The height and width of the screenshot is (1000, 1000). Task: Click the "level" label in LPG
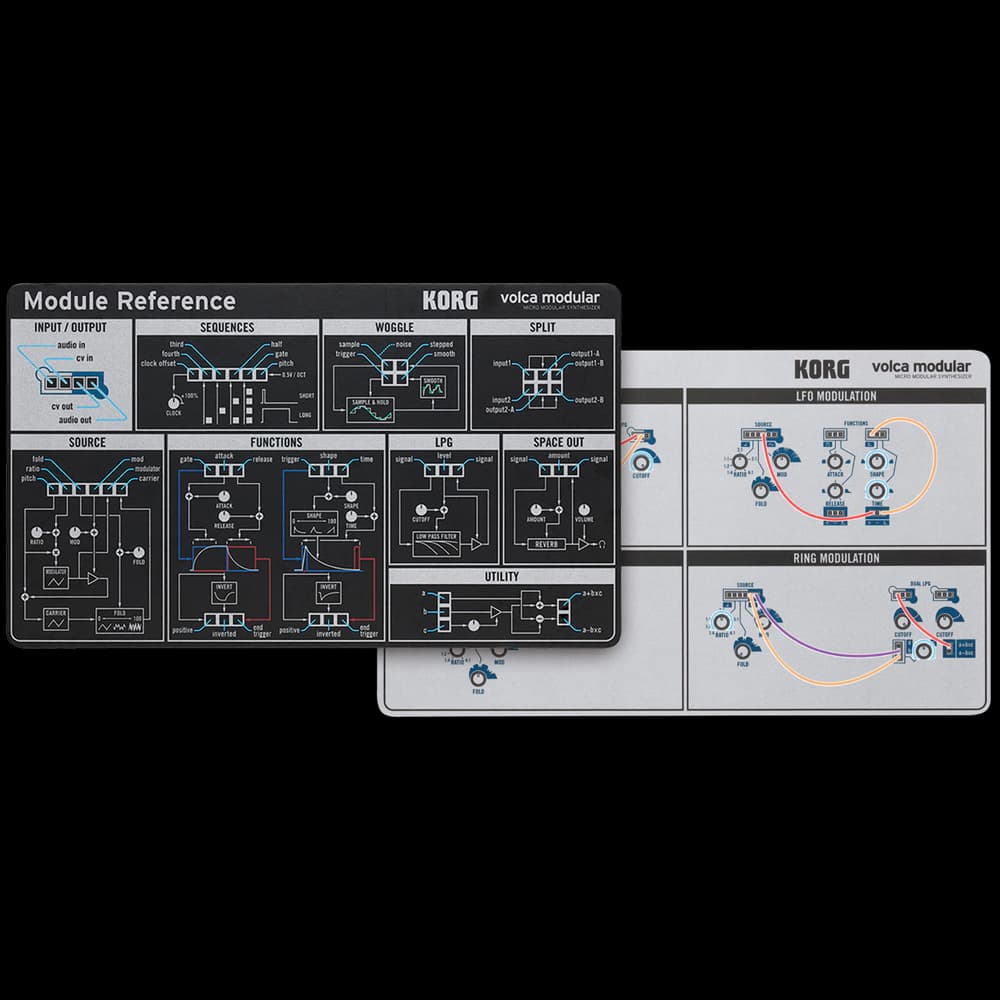444,456
